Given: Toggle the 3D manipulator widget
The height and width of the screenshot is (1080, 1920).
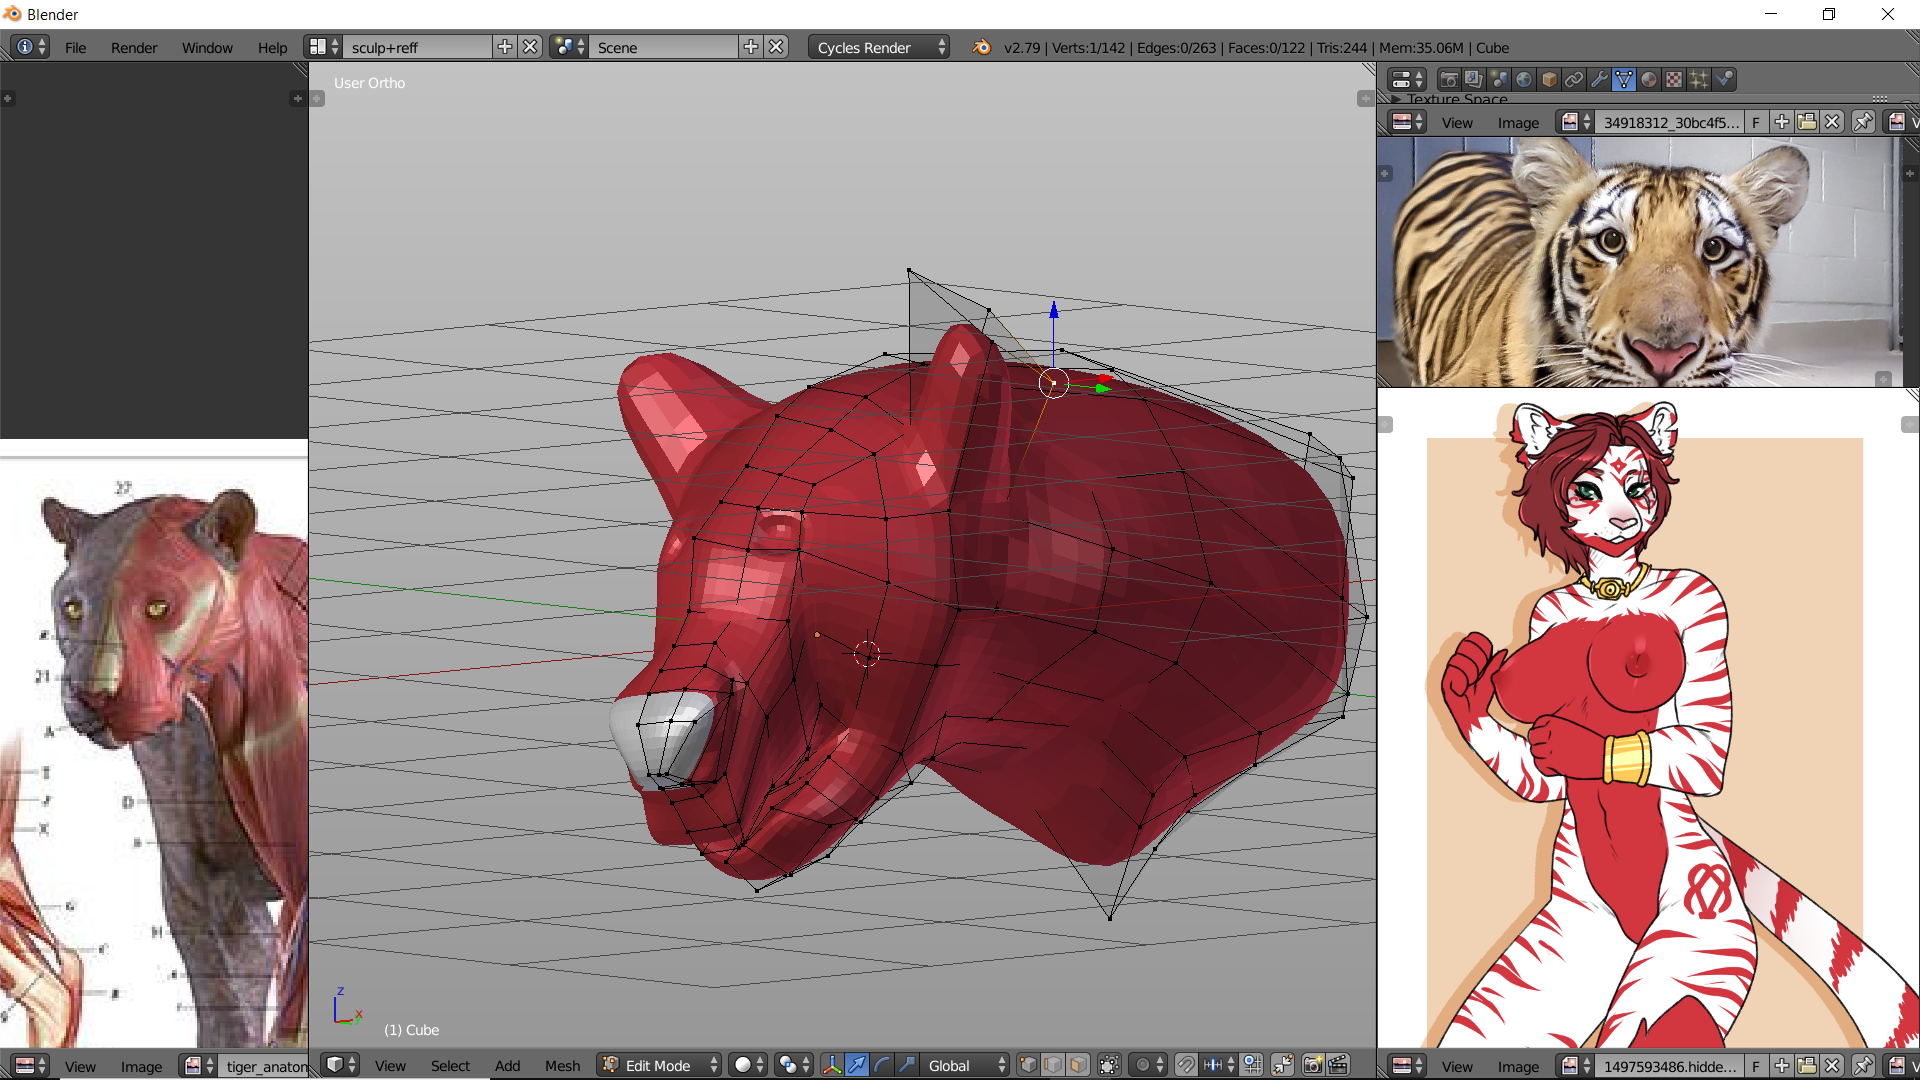Looking at the screenshot, I should pyautogui.click(x=832, y=1065).
